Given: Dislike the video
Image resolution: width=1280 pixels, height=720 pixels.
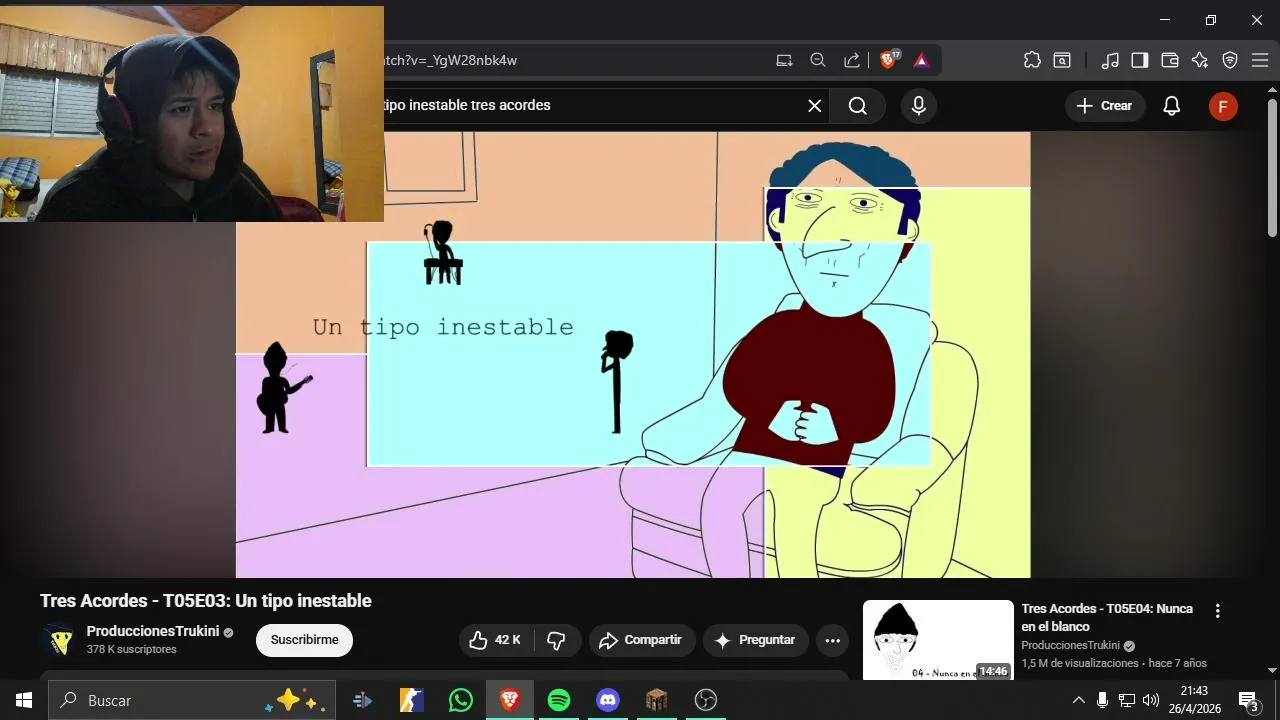Looking at the screenshot, I should [557, 640].
